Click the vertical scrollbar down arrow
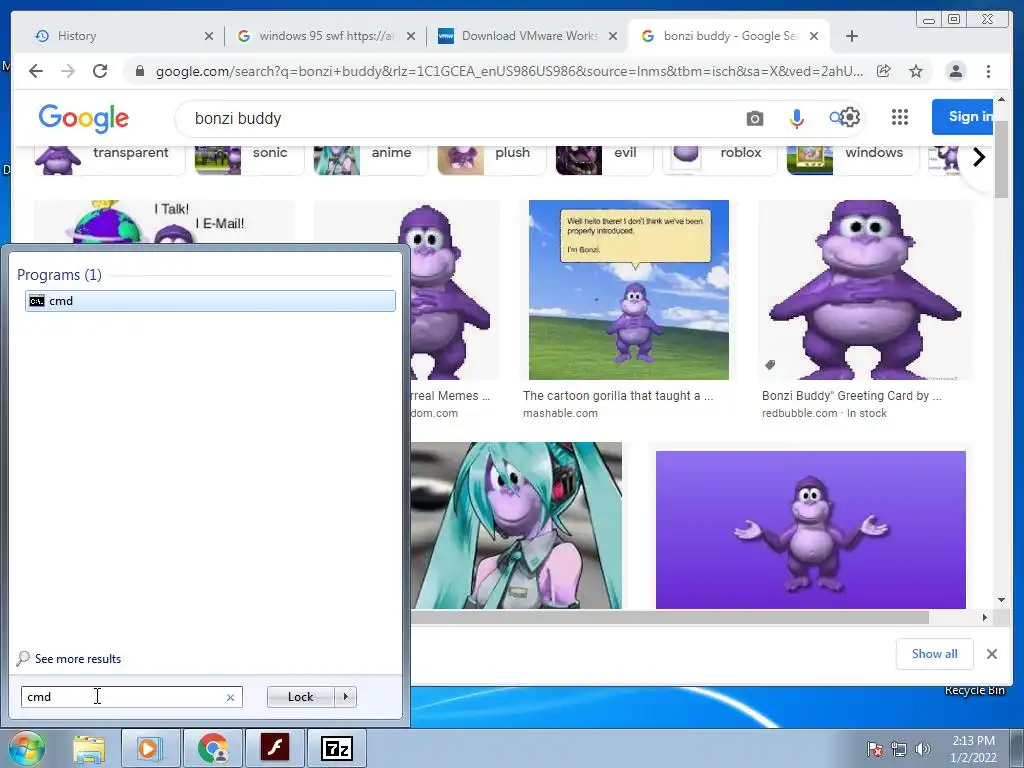1024x768 pixels. tap(1001, 600)
